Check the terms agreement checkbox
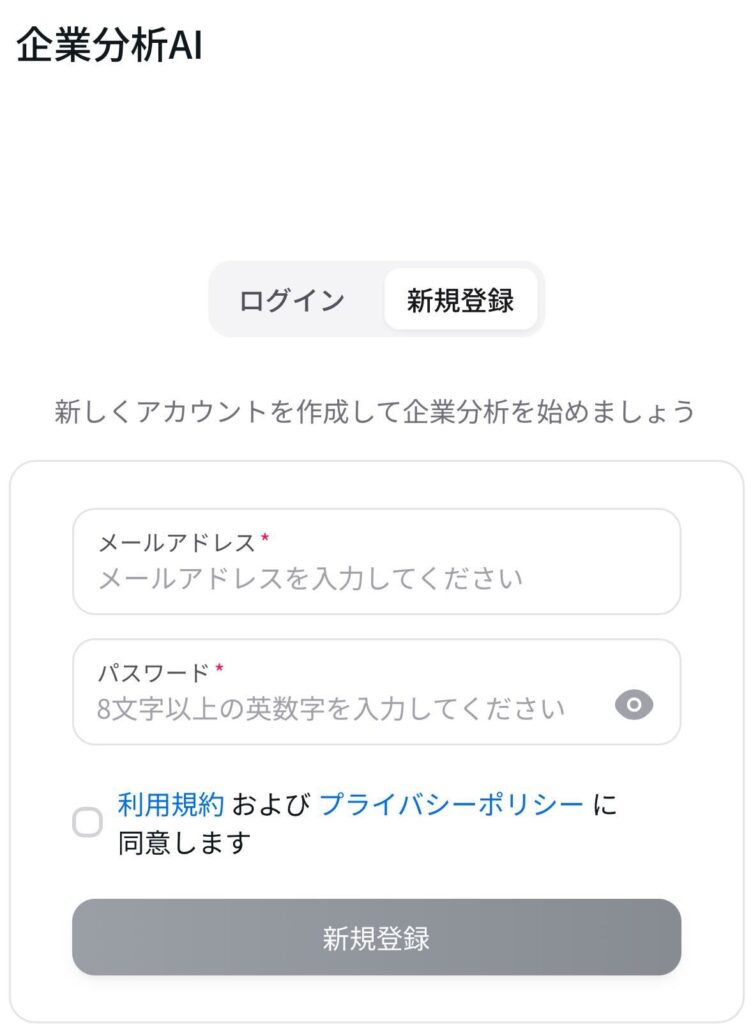753x1024 pixels. click(x=88, y=822)
